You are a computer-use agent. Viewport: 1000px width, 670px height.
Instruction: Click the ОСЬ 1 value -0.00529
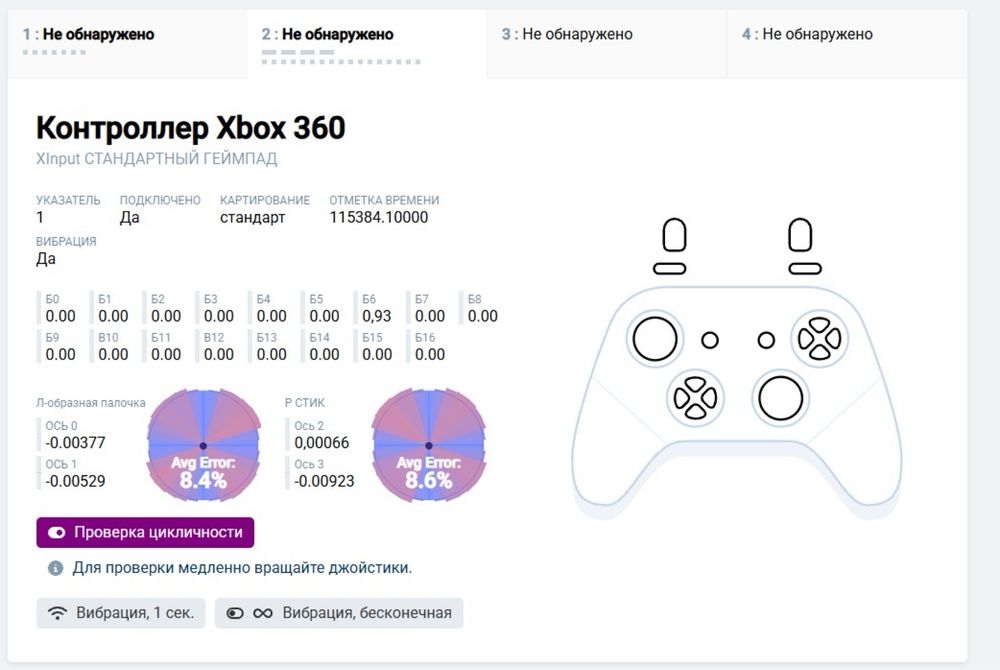[x=75, y=481]
